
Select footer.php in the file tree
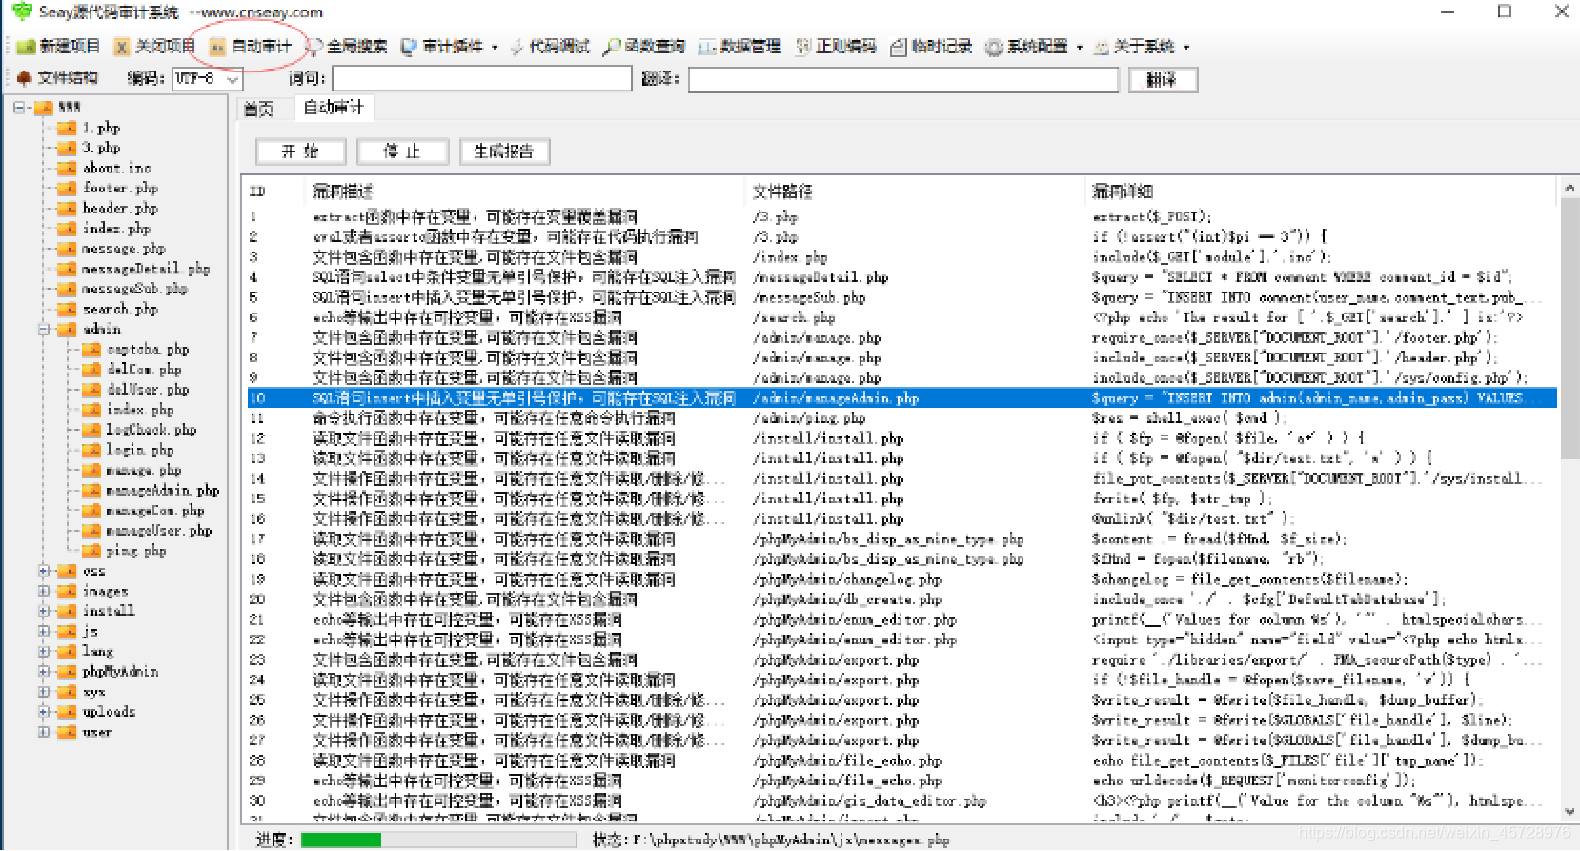point(120,188)
